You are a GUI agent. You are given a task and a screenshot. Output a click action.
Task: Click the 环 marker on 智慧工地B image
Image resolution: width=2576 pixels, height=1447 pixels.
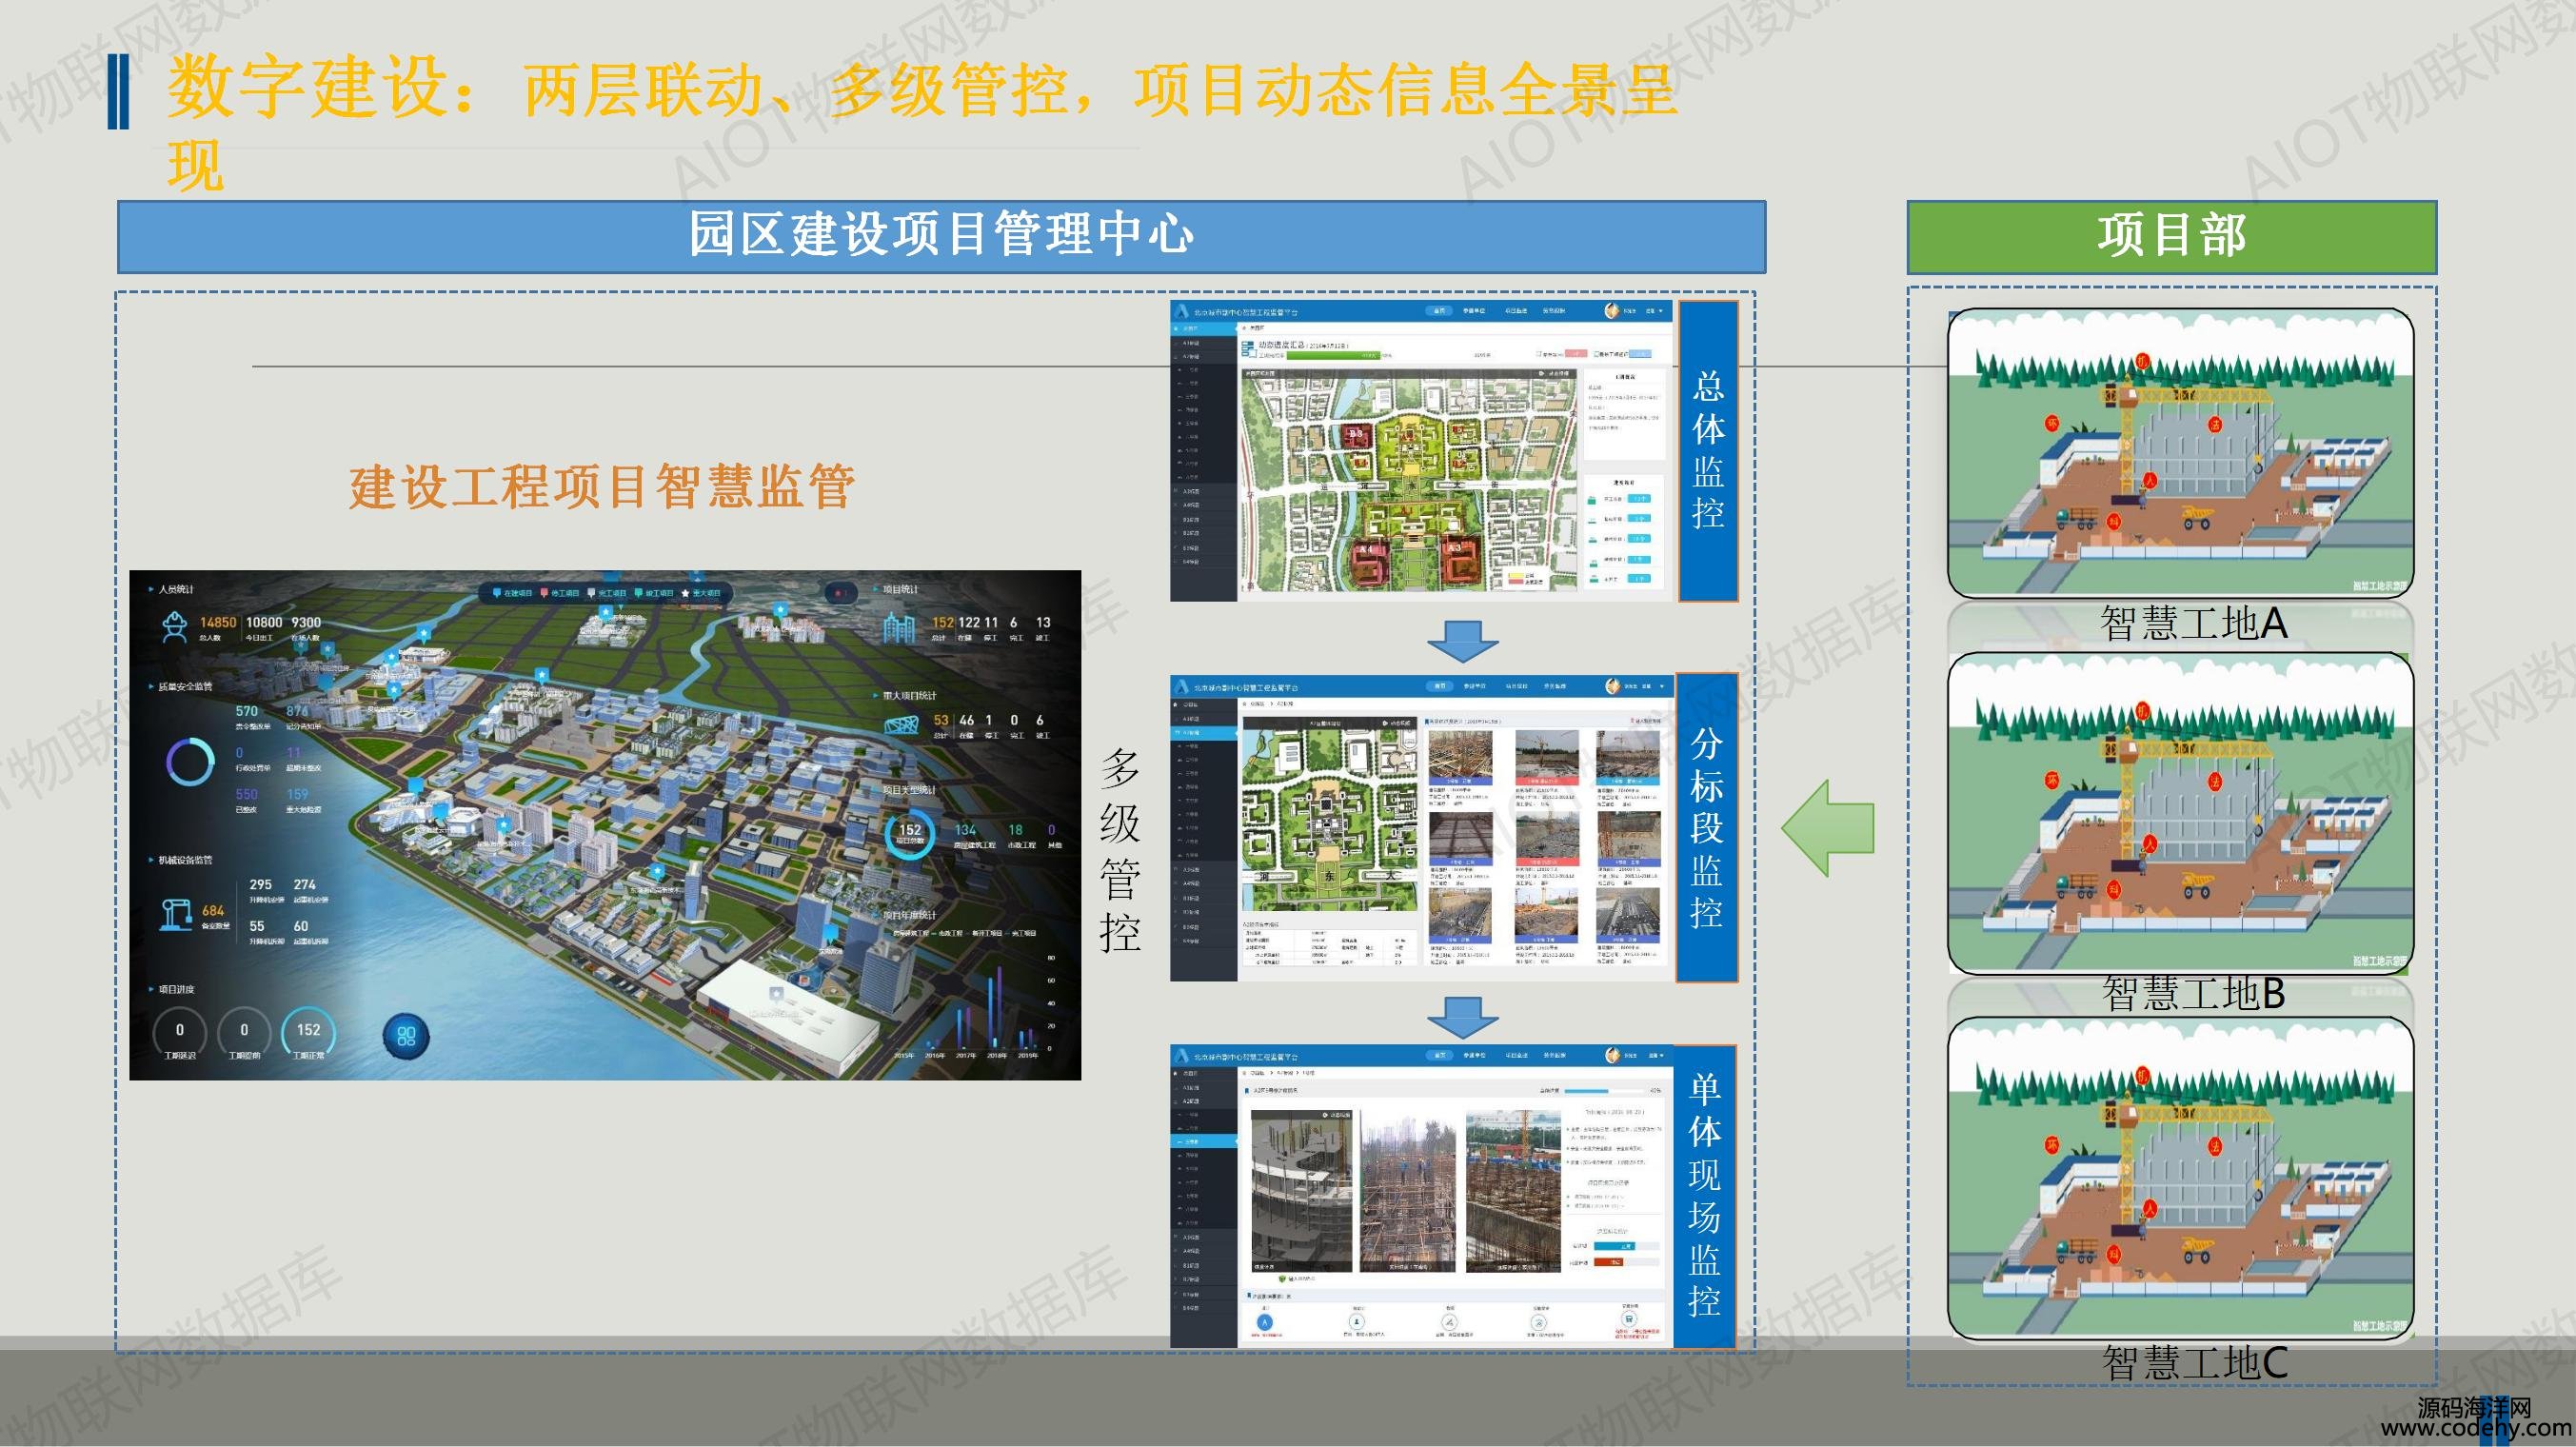click(x=2052, y=780)
